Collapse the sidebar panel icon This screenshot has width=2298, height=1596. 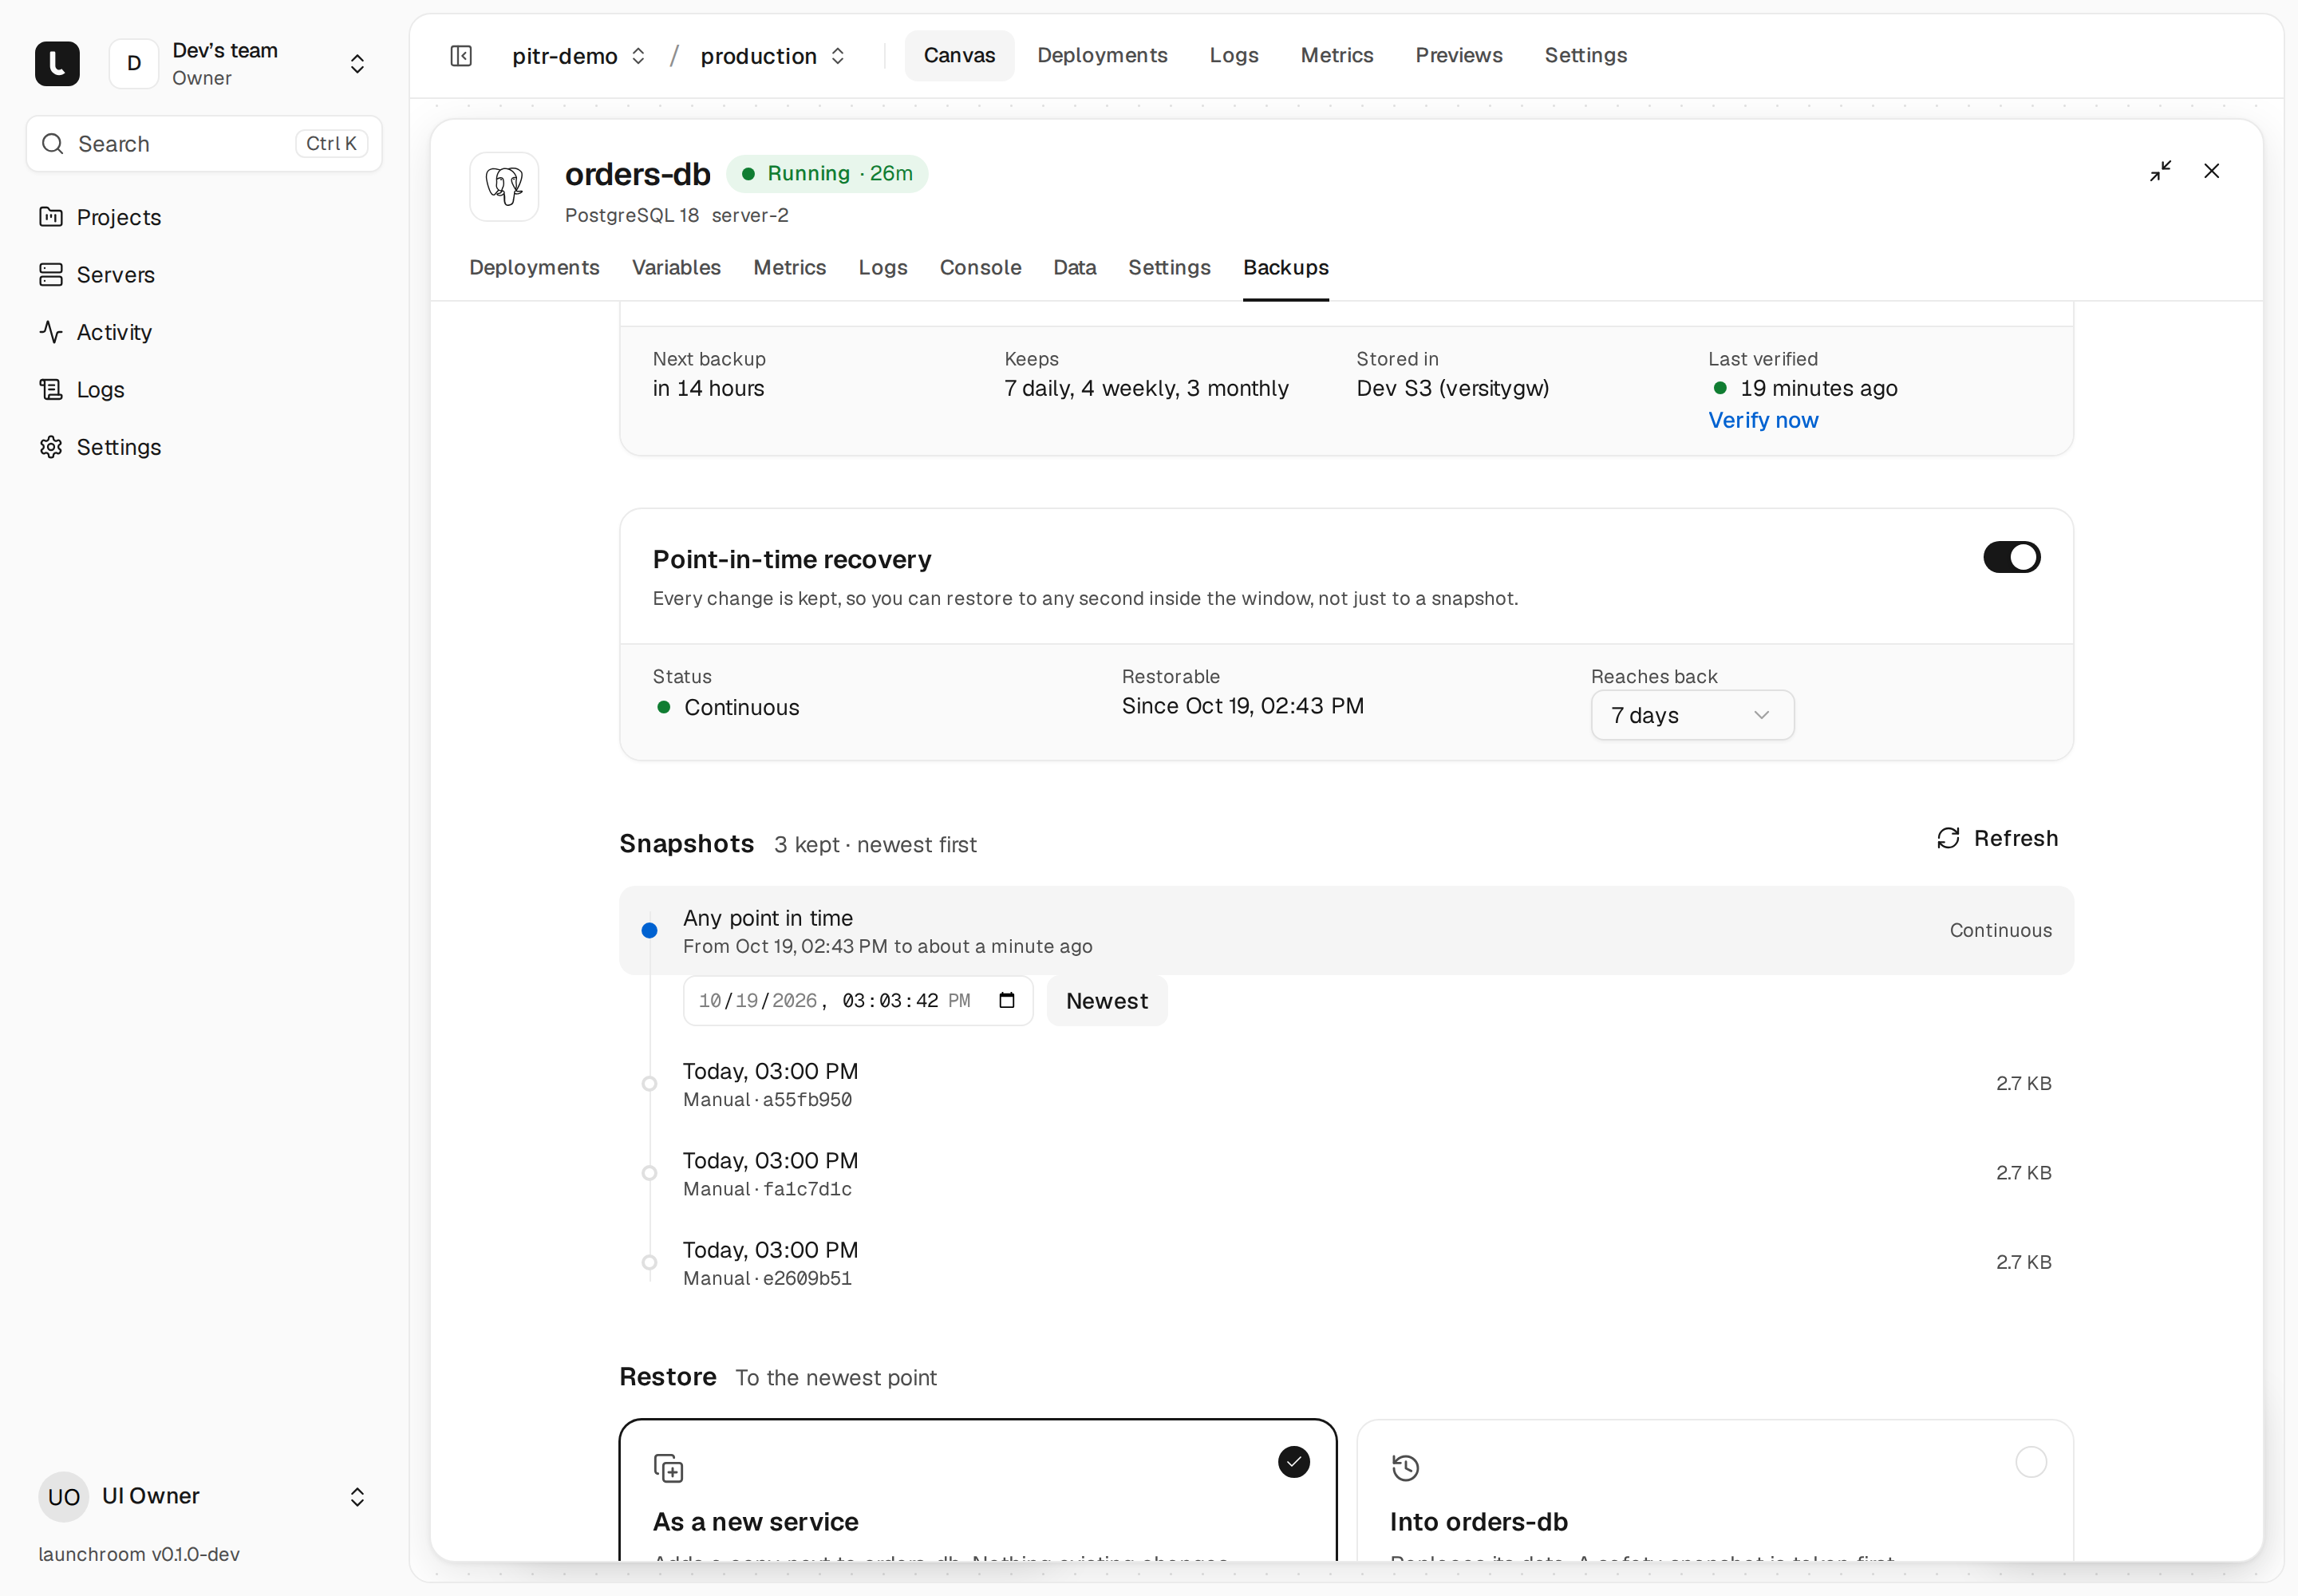(x=461, y=56)
